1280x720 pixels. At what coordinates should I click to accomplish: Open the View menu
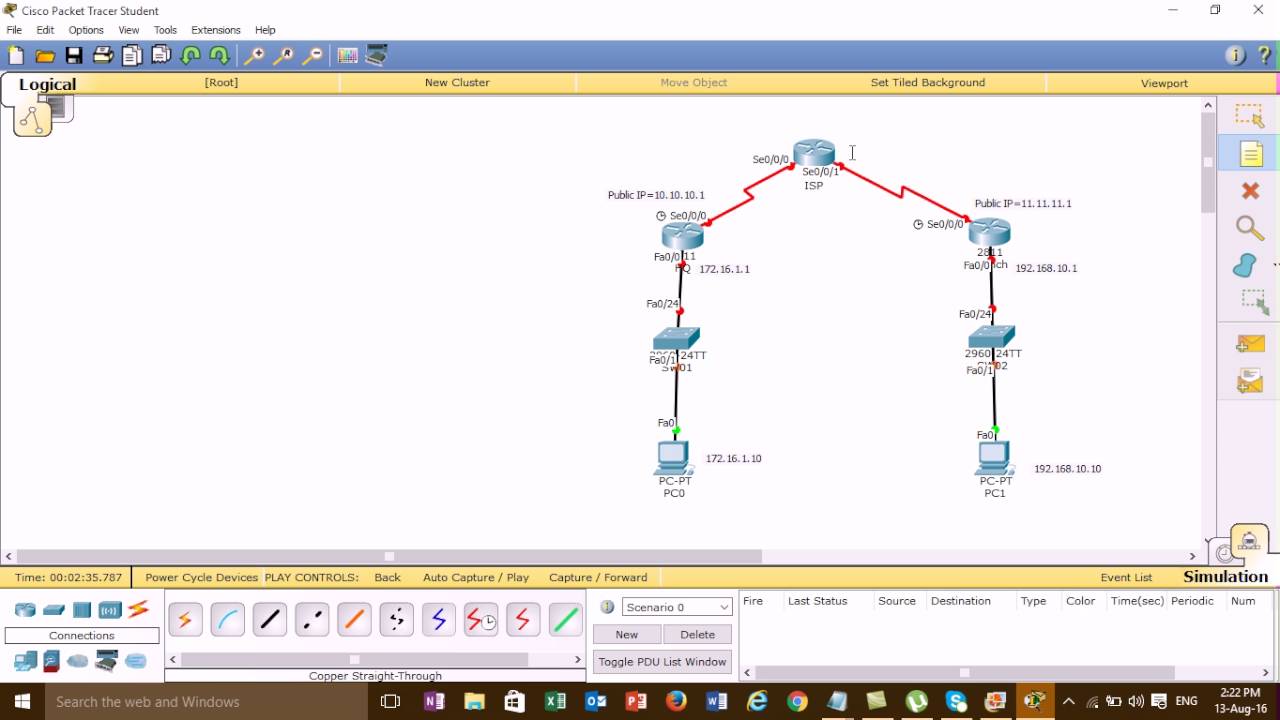[x=129, y=30]
